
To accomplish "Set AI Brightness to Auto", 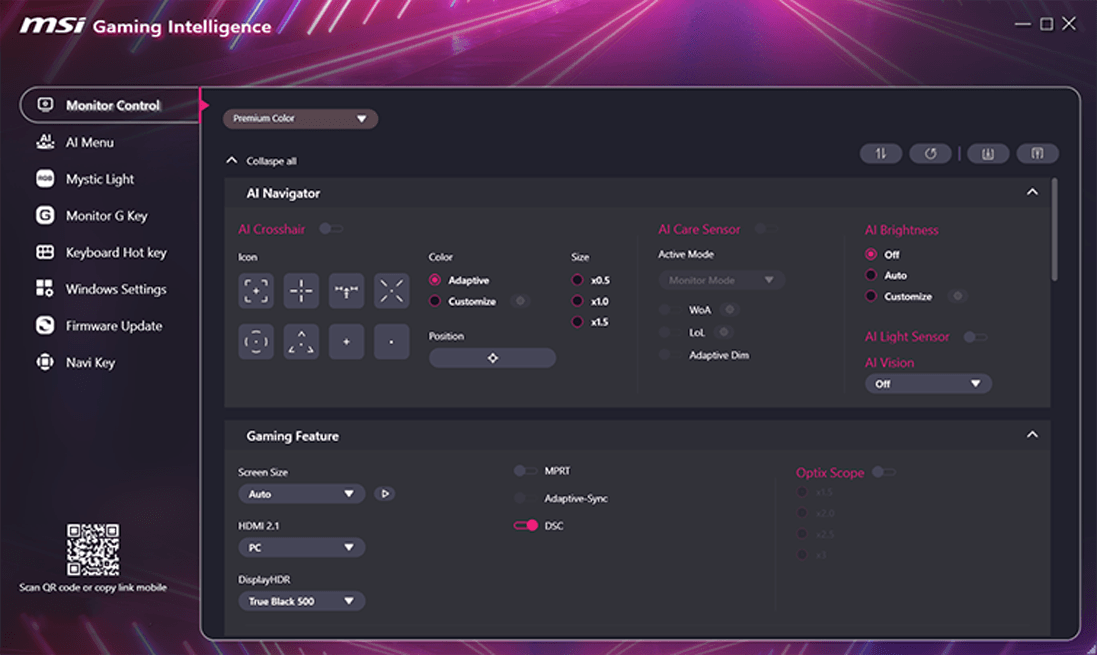I will click(871, 275).
